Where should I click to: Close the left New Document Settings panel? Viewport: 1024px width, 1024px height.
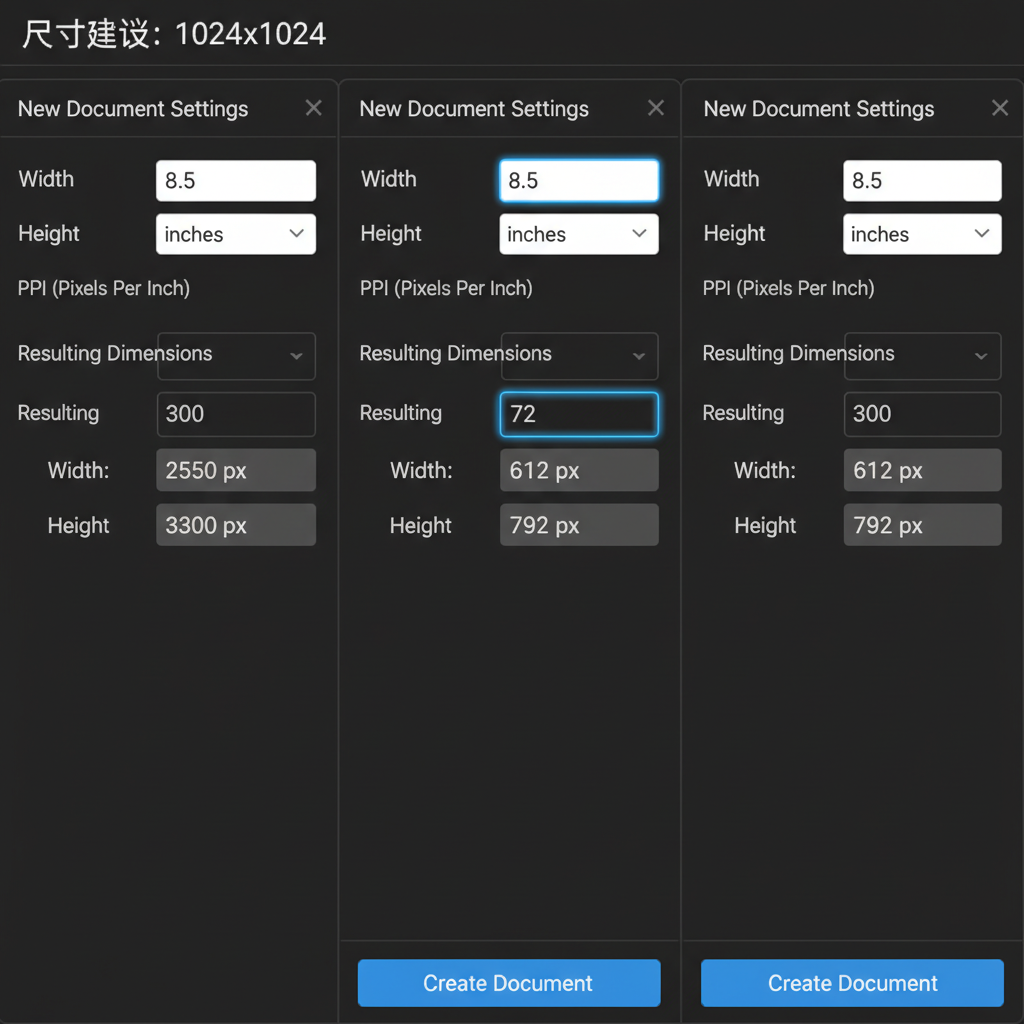[x=313, y=108]
